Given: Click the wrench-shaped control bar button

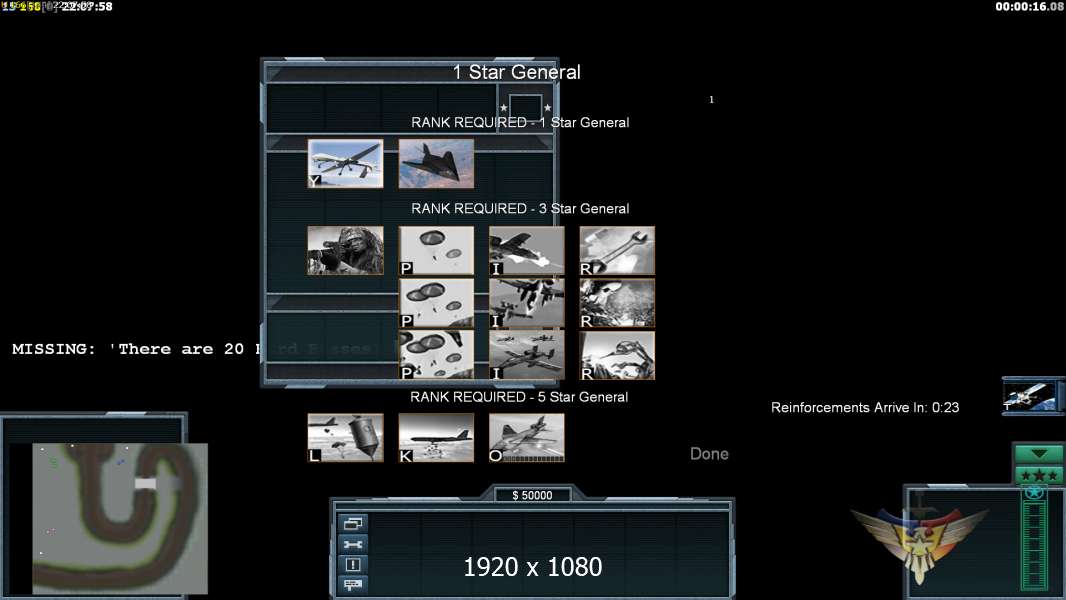Looking at the screenshot, I should pos(353,544).
